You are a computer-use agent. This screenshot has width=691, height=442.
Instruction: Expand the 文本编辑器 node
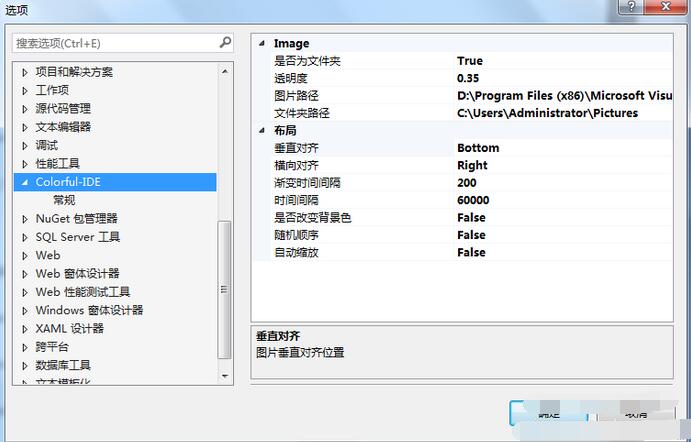tap(25, 127)
